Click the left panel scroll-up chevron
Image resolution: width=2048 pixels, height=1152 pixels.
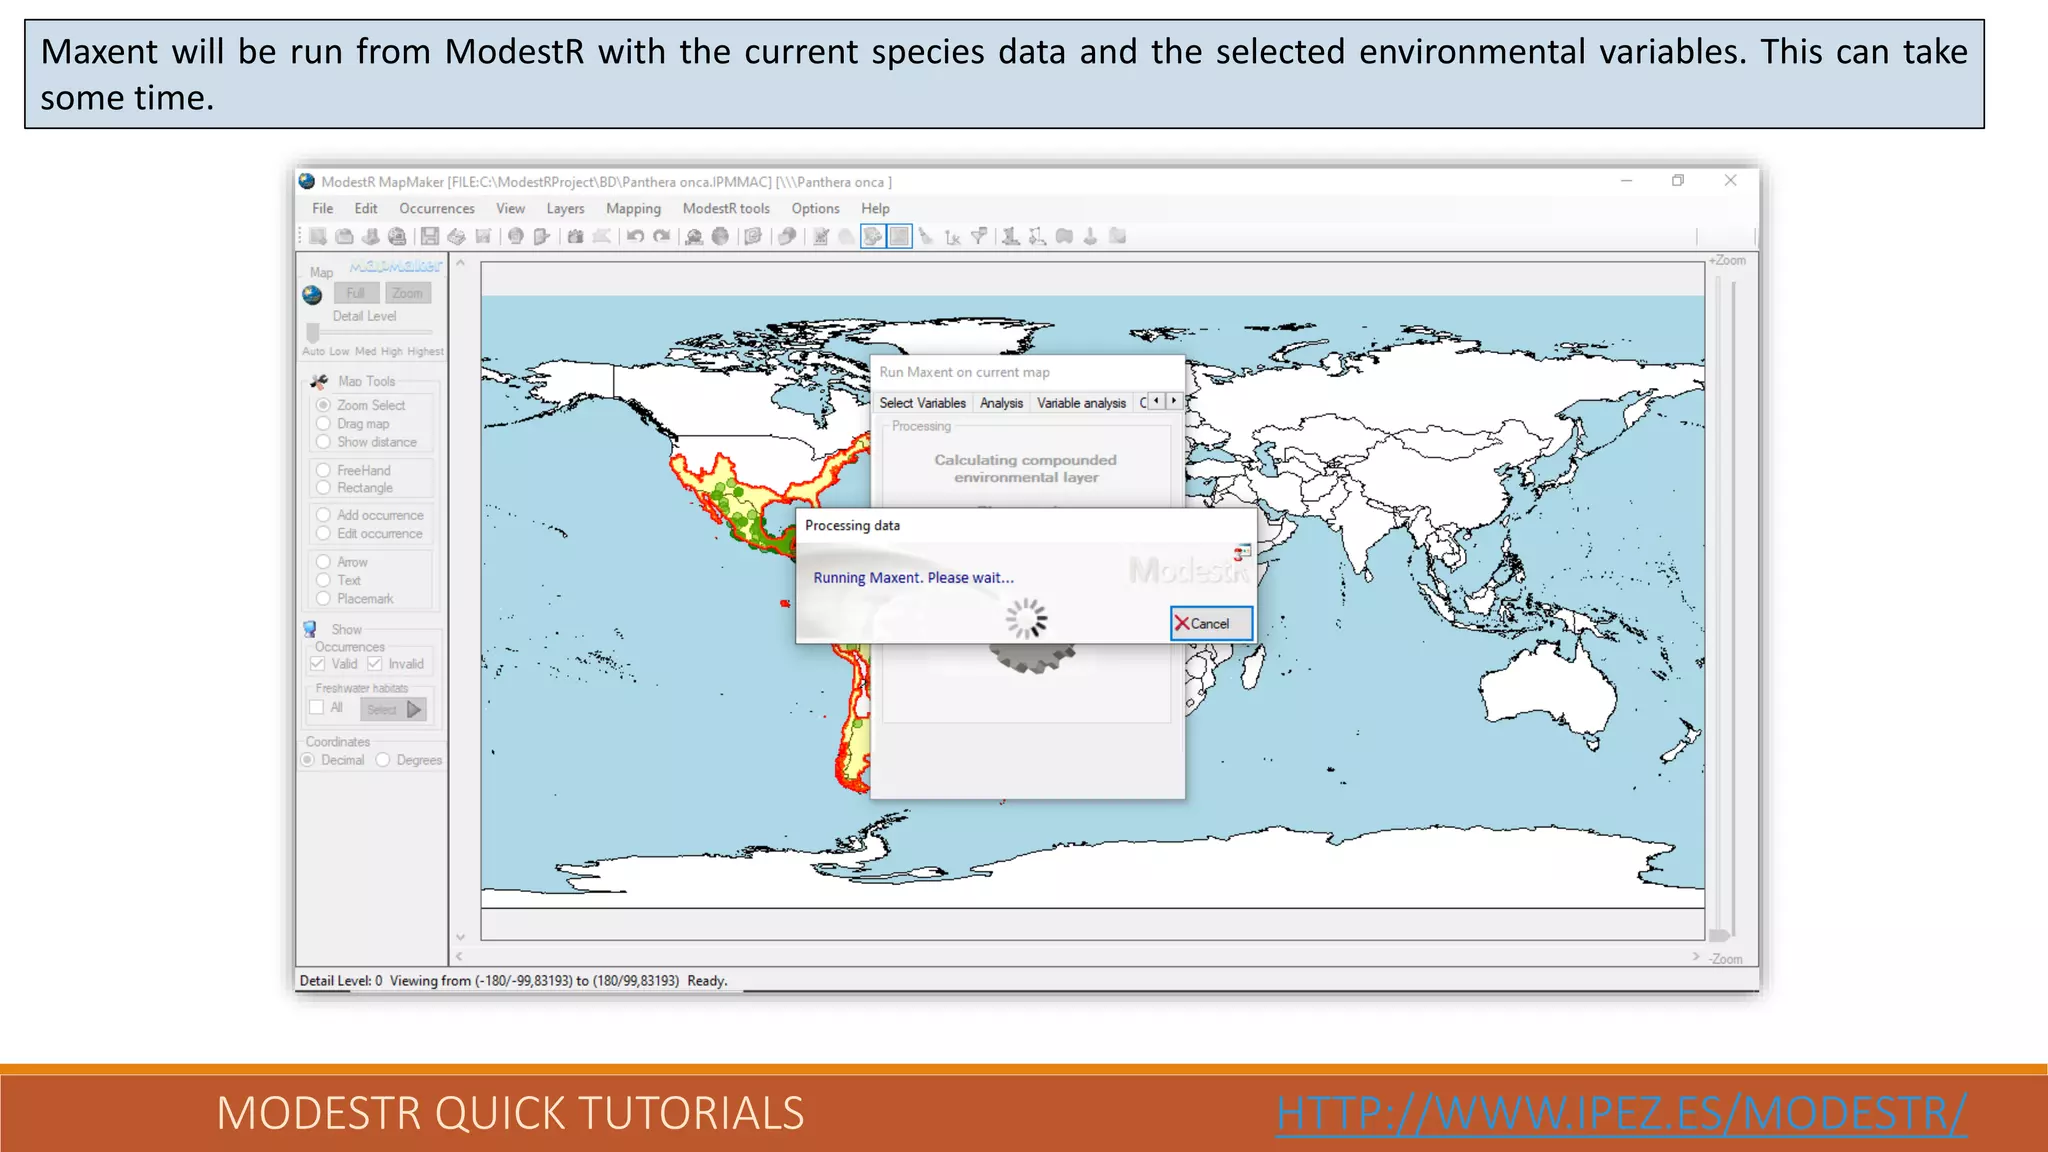pyautogui.click(x=461, y=263)
